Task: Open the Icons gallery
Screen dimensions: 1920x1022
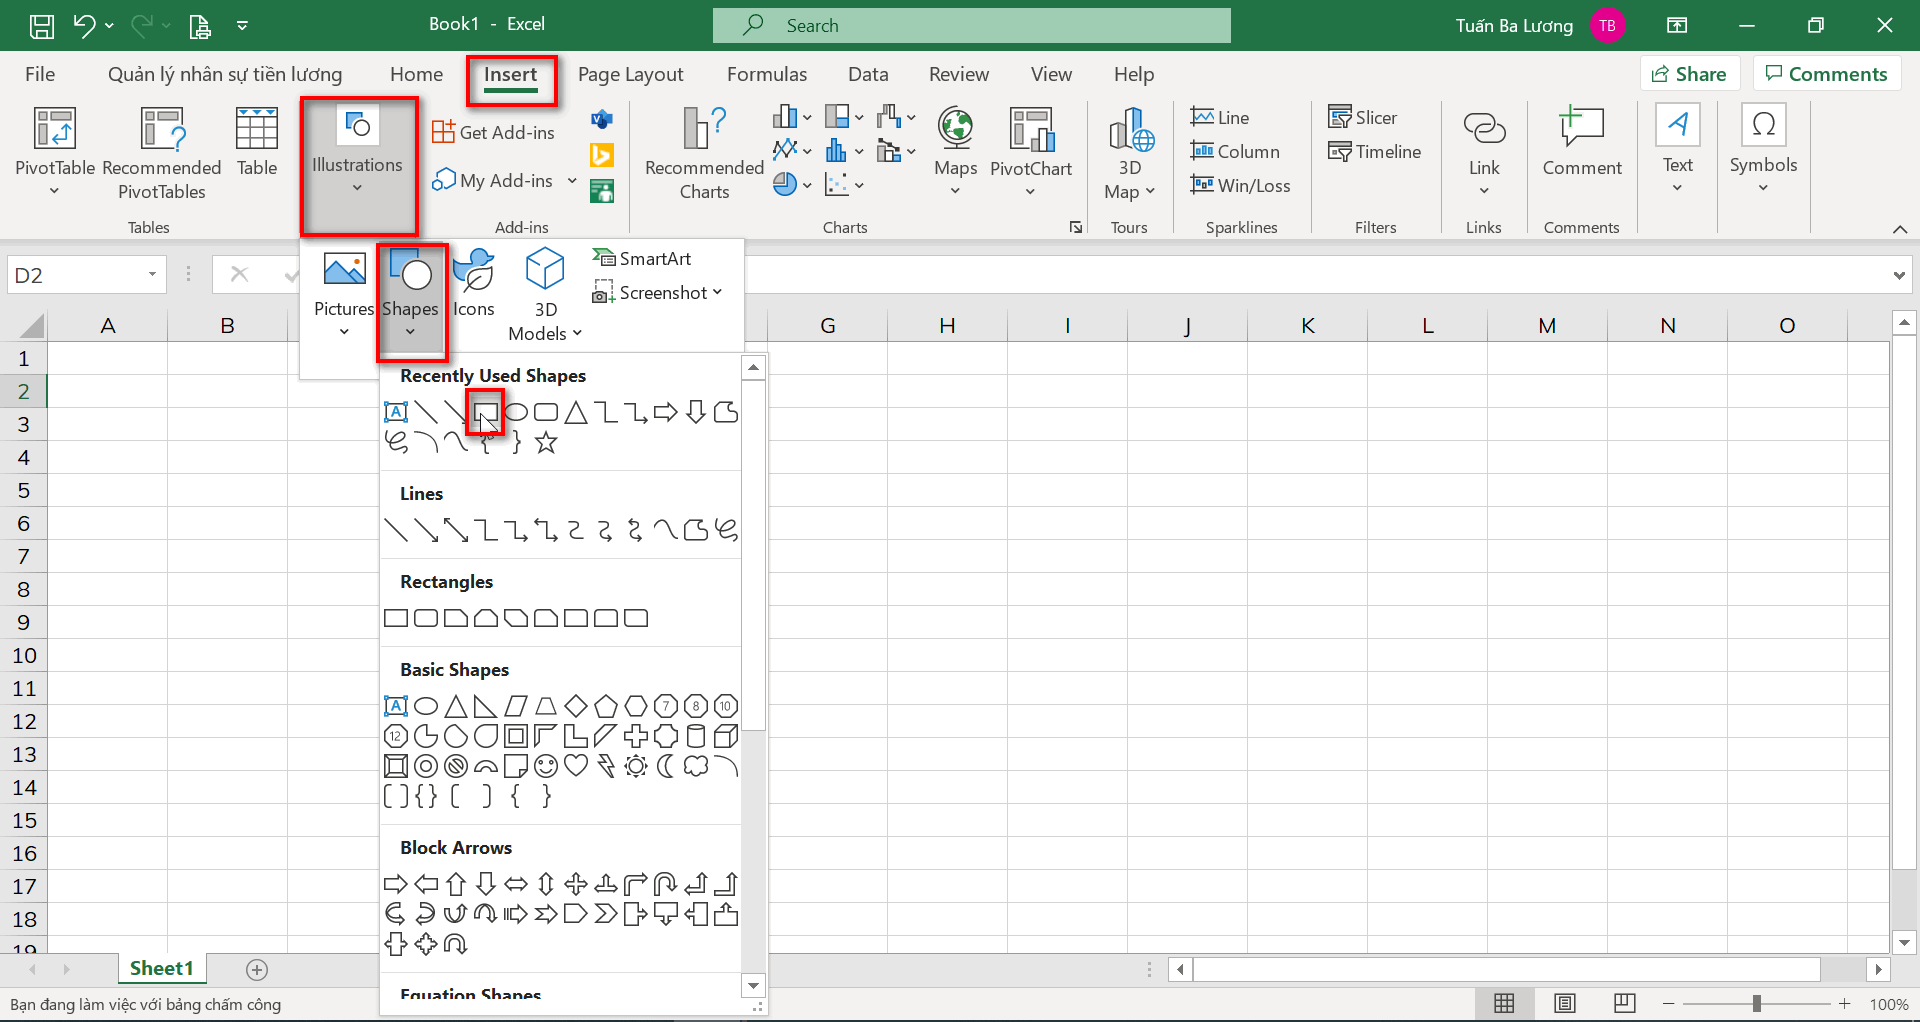Action: click(474, 283)
